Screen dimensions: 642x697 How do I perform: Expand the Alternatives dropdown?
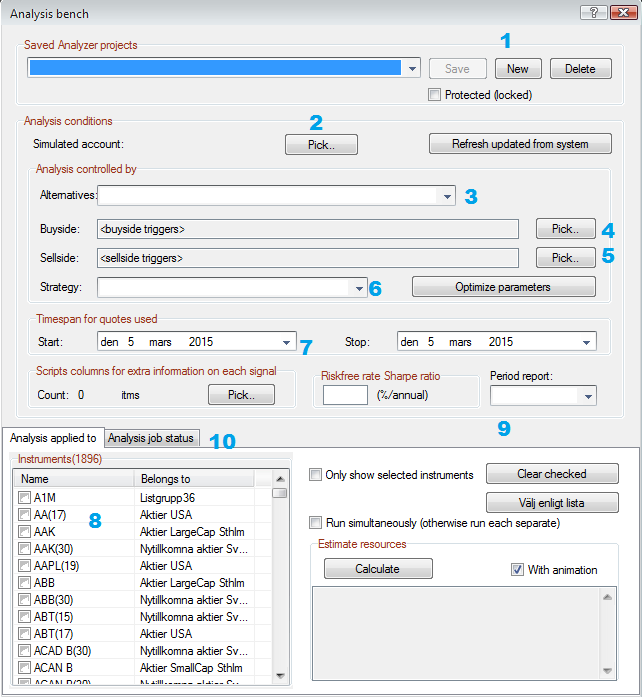pyautogui.click(x=447, y=196)
